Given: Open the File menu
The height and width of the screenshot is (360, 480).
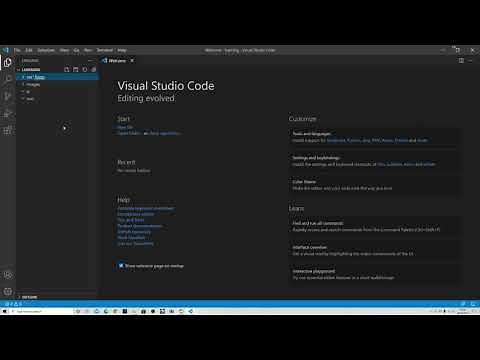Looking at the screenshot, I should coord(17,50).
